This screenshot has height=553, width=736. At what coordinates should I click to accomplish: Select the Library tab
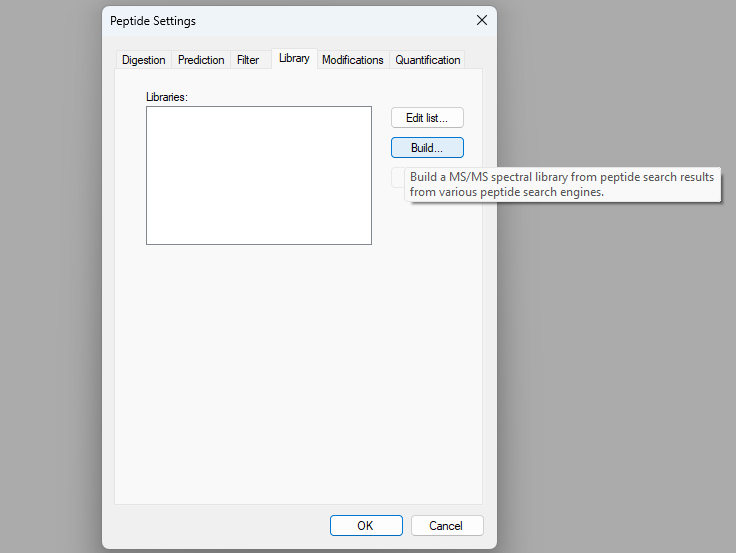(294, 59)
